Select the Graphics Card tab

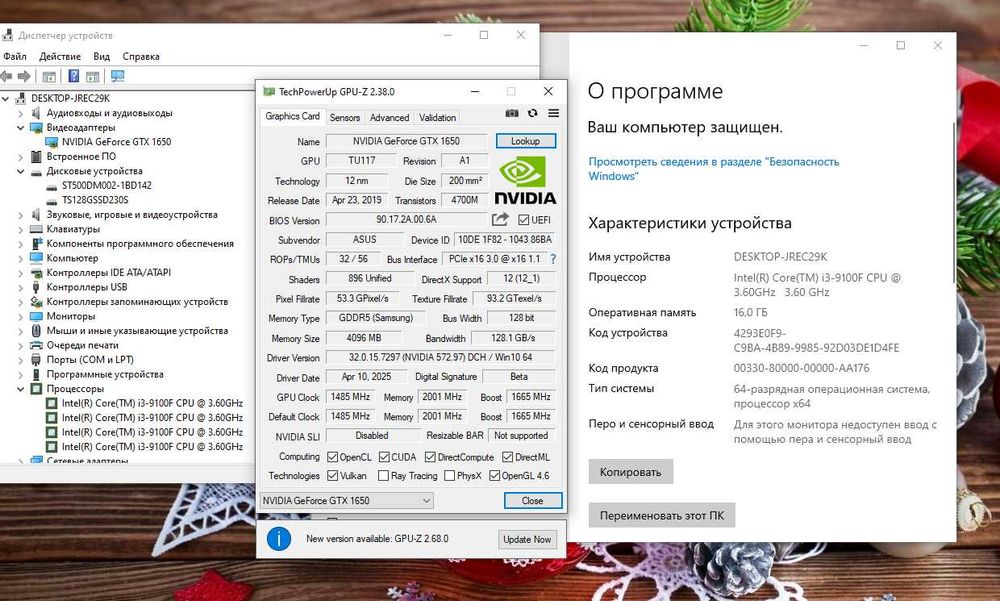pyautogui.click(x=292, y=116)
